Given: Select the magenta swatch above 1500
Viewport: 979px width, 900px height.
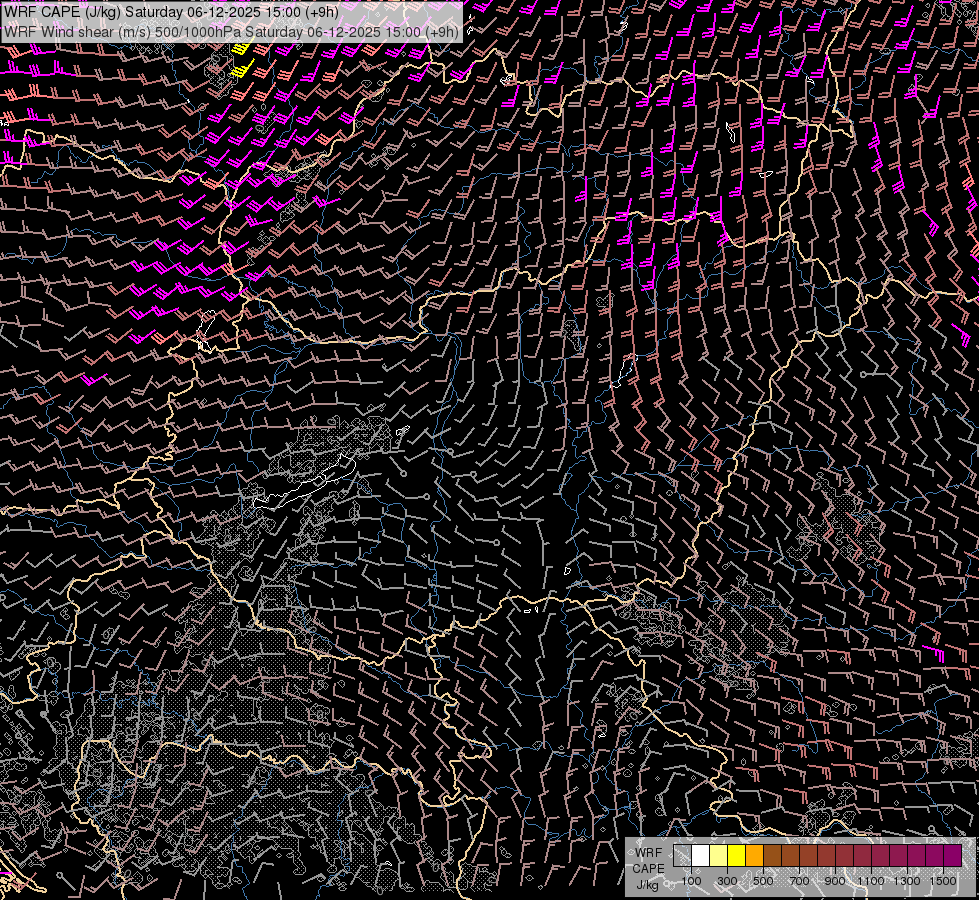Looking at the screenshot, I should click(x=952, y=856).
